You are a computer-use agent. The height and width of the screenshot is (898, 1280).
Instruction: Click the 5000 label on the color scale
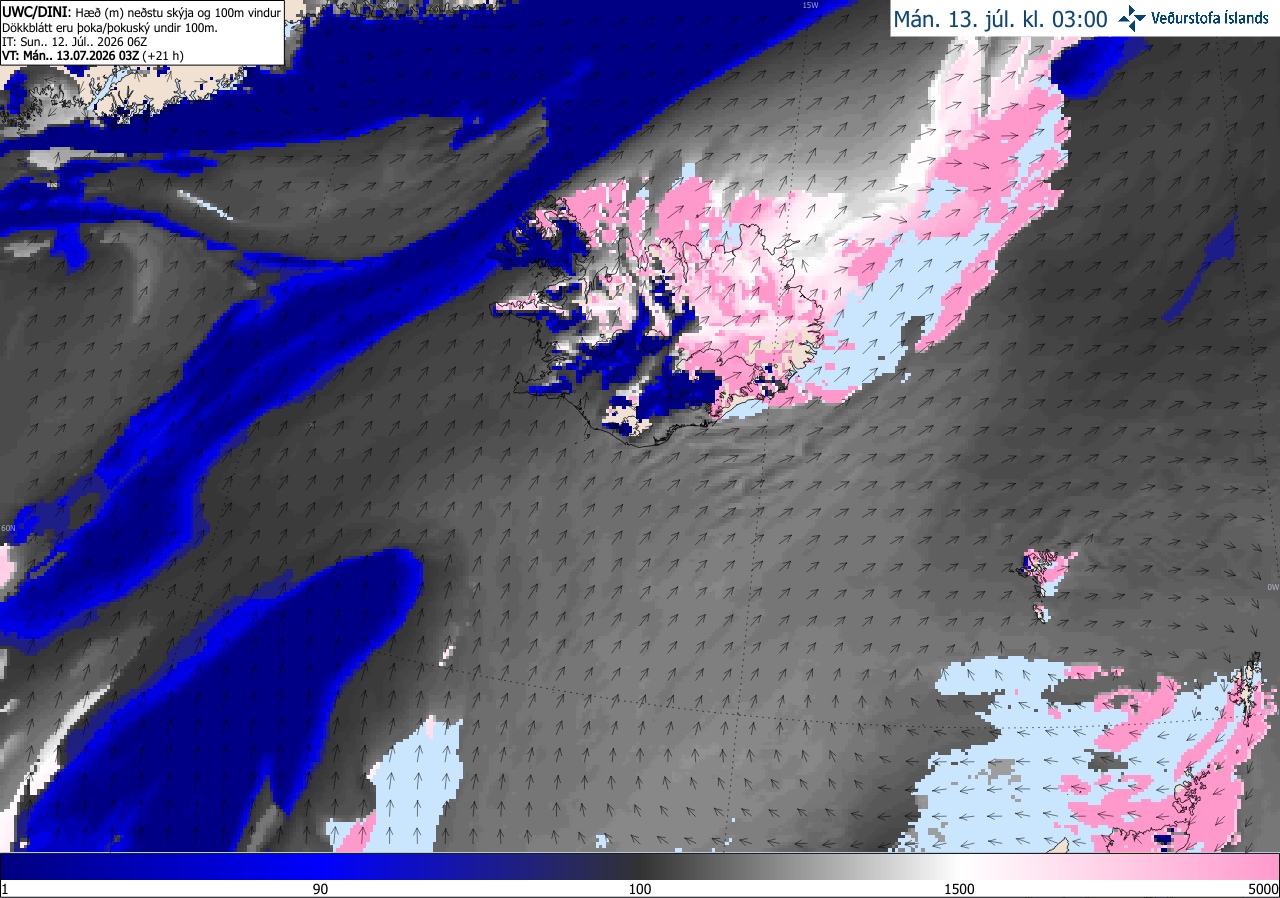[1263, 889]
